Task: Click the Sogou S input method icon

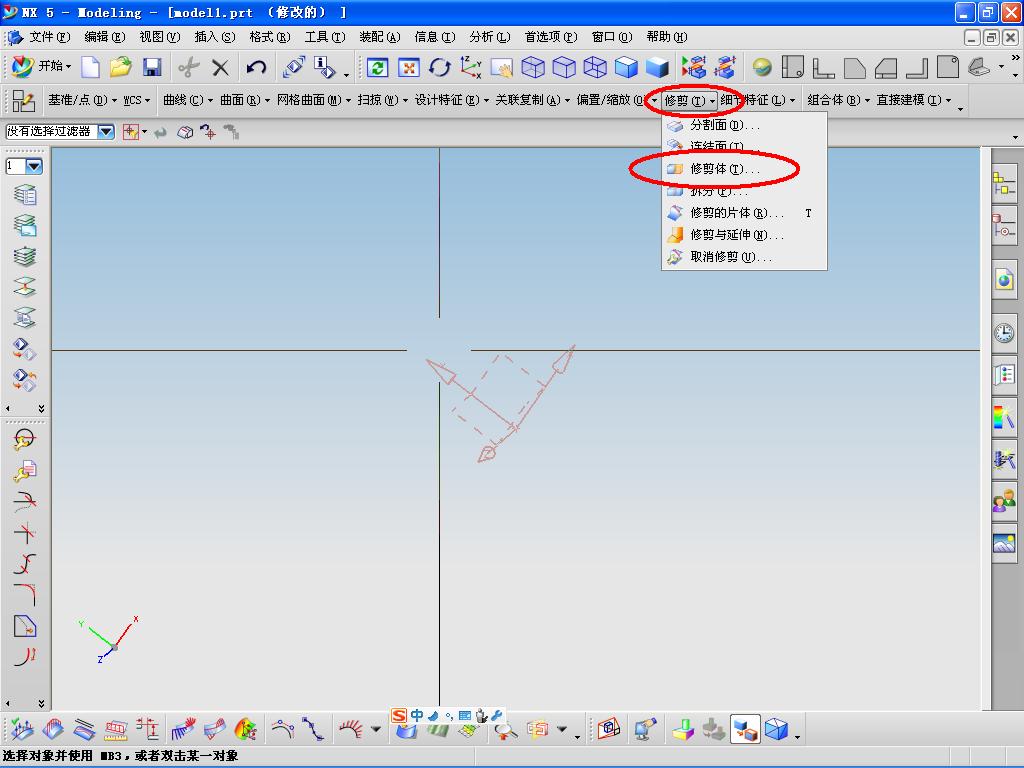Action: point(398,715)
